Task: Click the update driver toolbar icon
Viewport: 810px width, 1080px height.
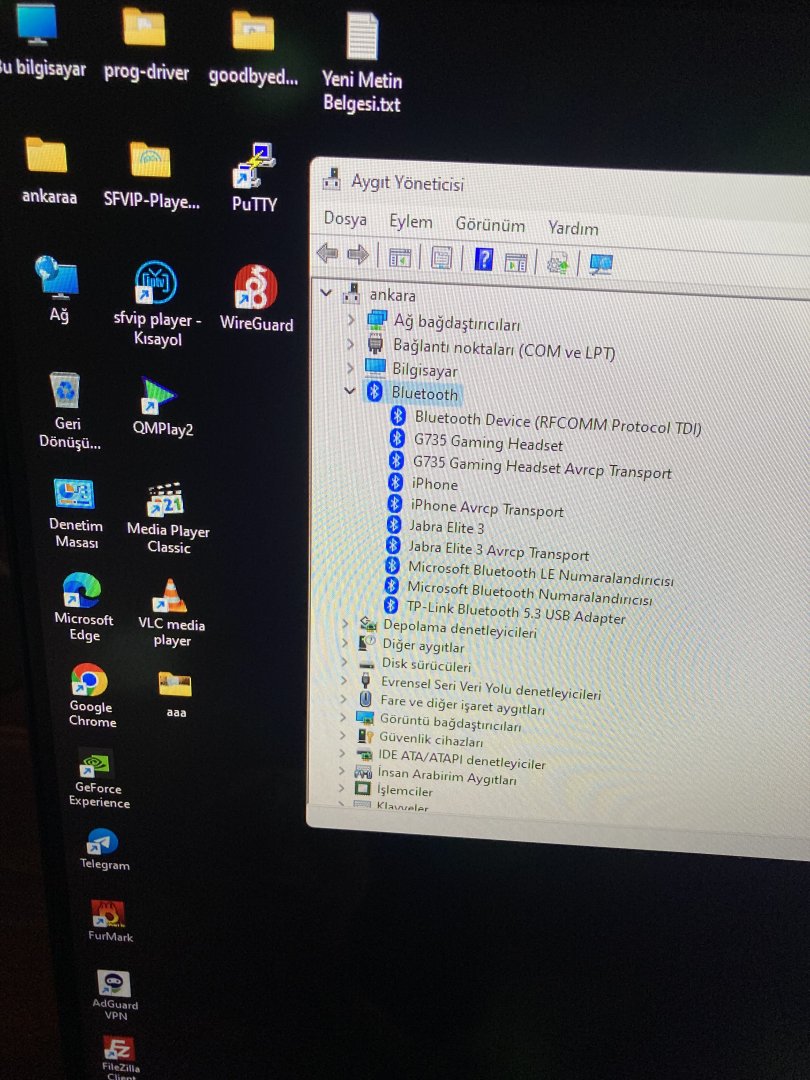Action: [x=557, y=262]
